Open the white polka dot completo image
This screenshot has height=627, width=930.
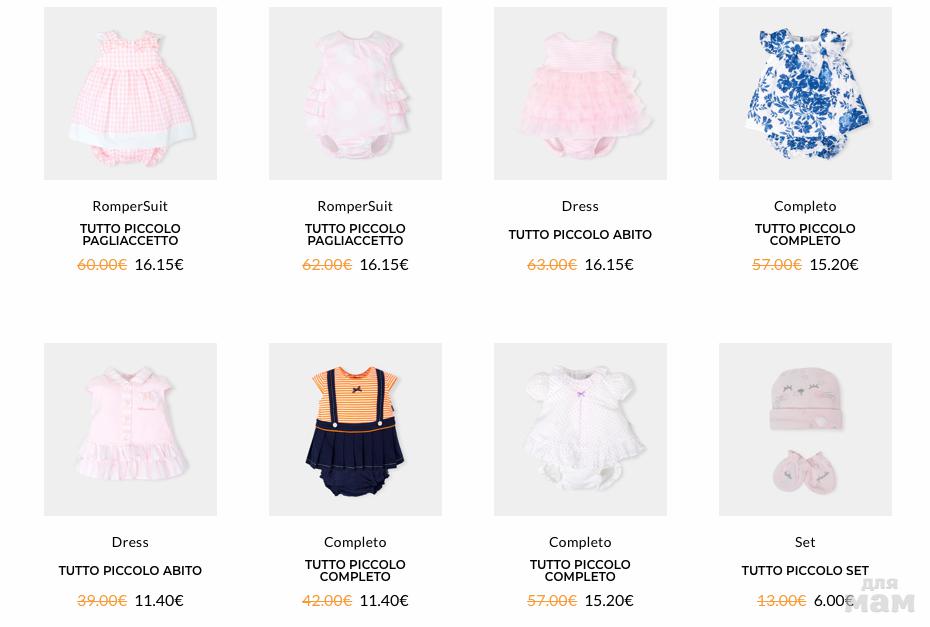[580, 429]
